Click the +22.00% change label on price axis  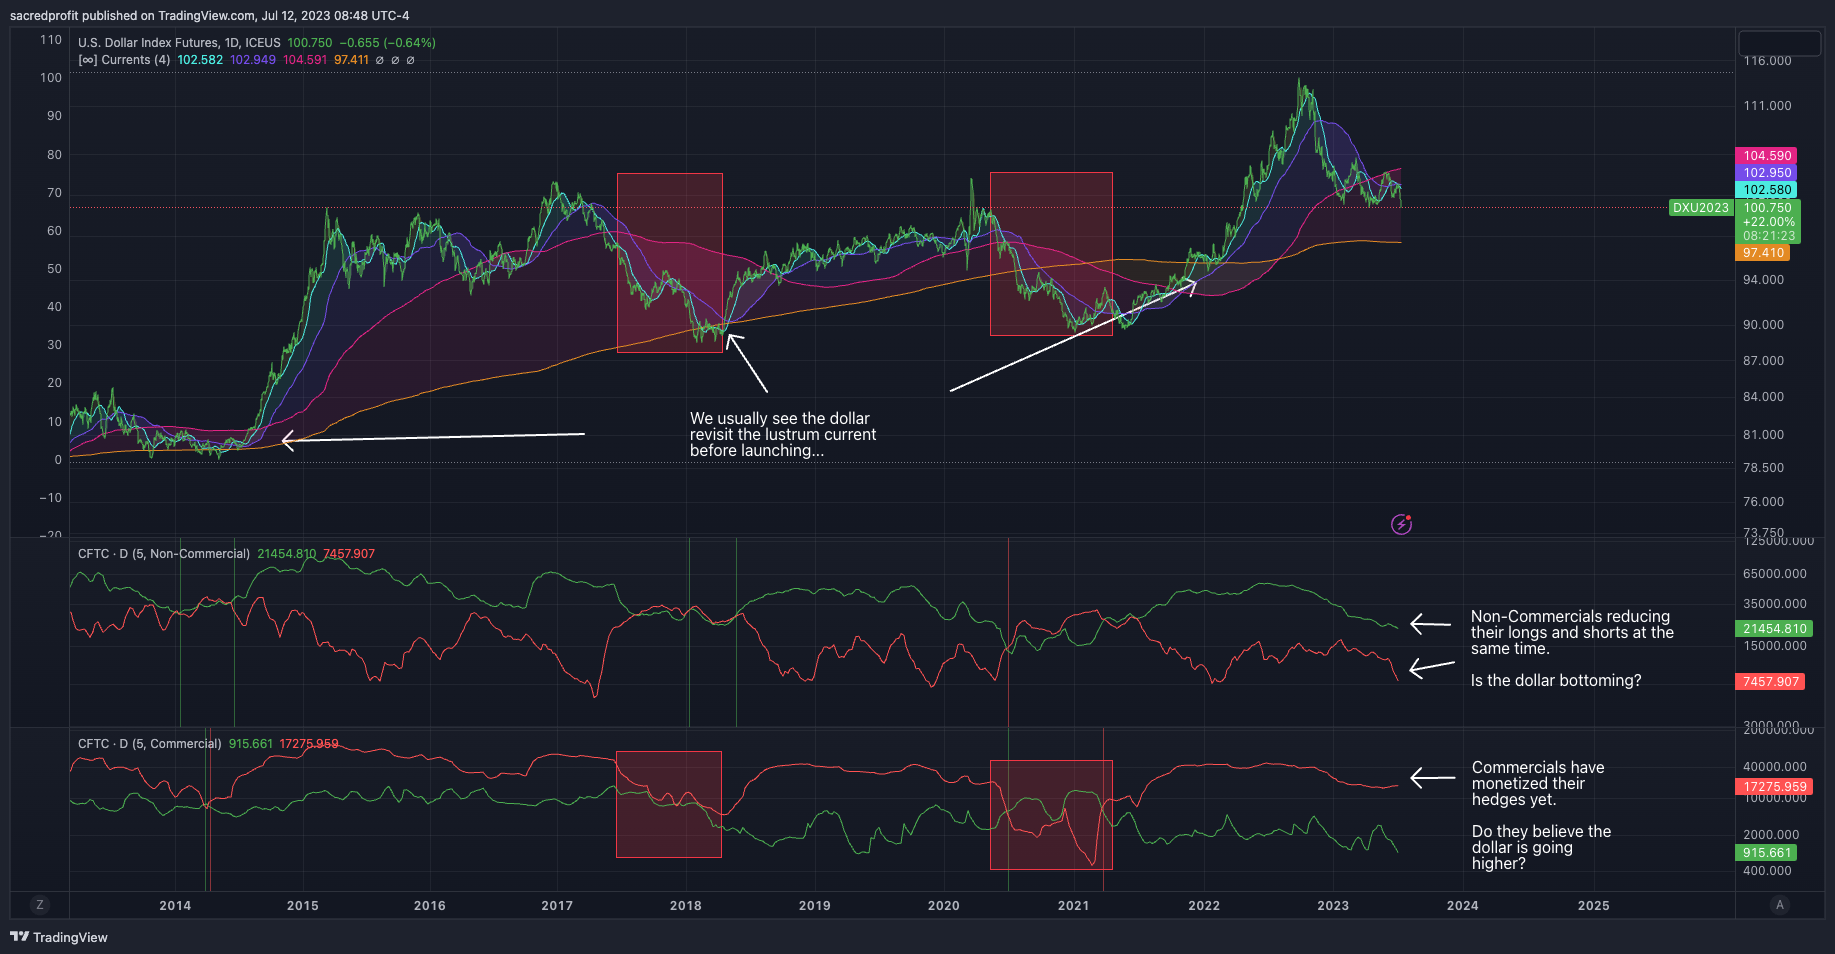click(1768, 222)
